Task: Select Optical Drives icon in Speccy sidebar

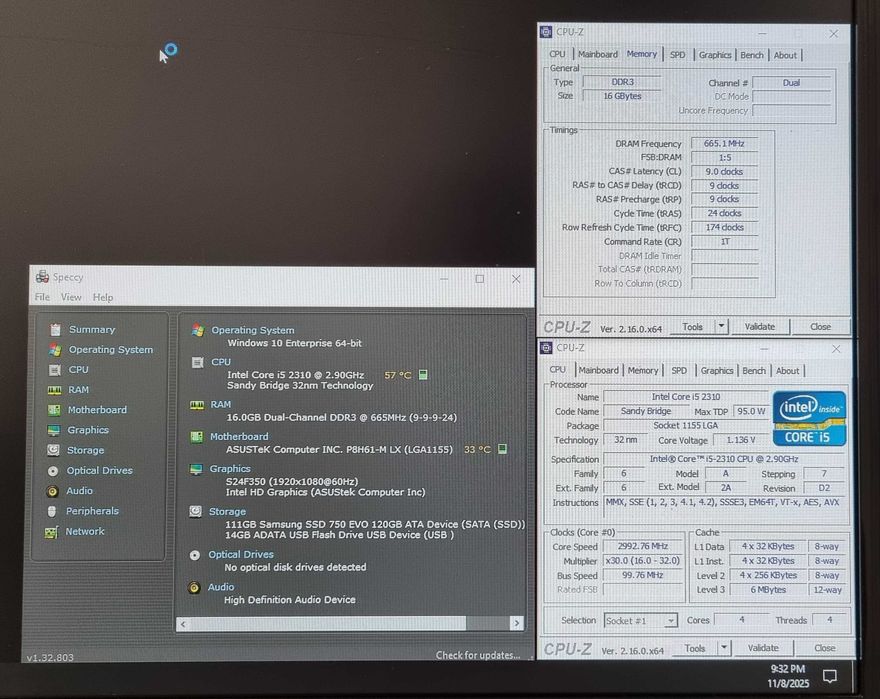Action: coord(53,471)
